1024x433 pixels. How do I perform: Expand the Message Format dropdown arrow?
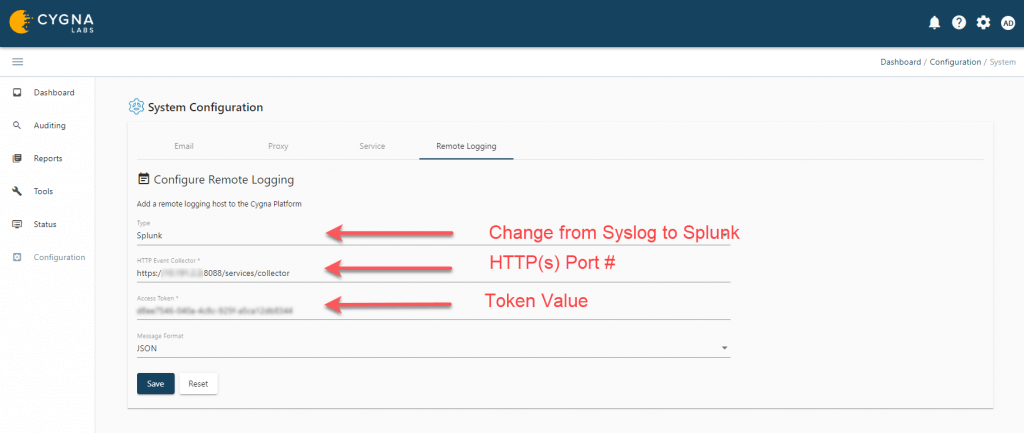tap(723, 349)
